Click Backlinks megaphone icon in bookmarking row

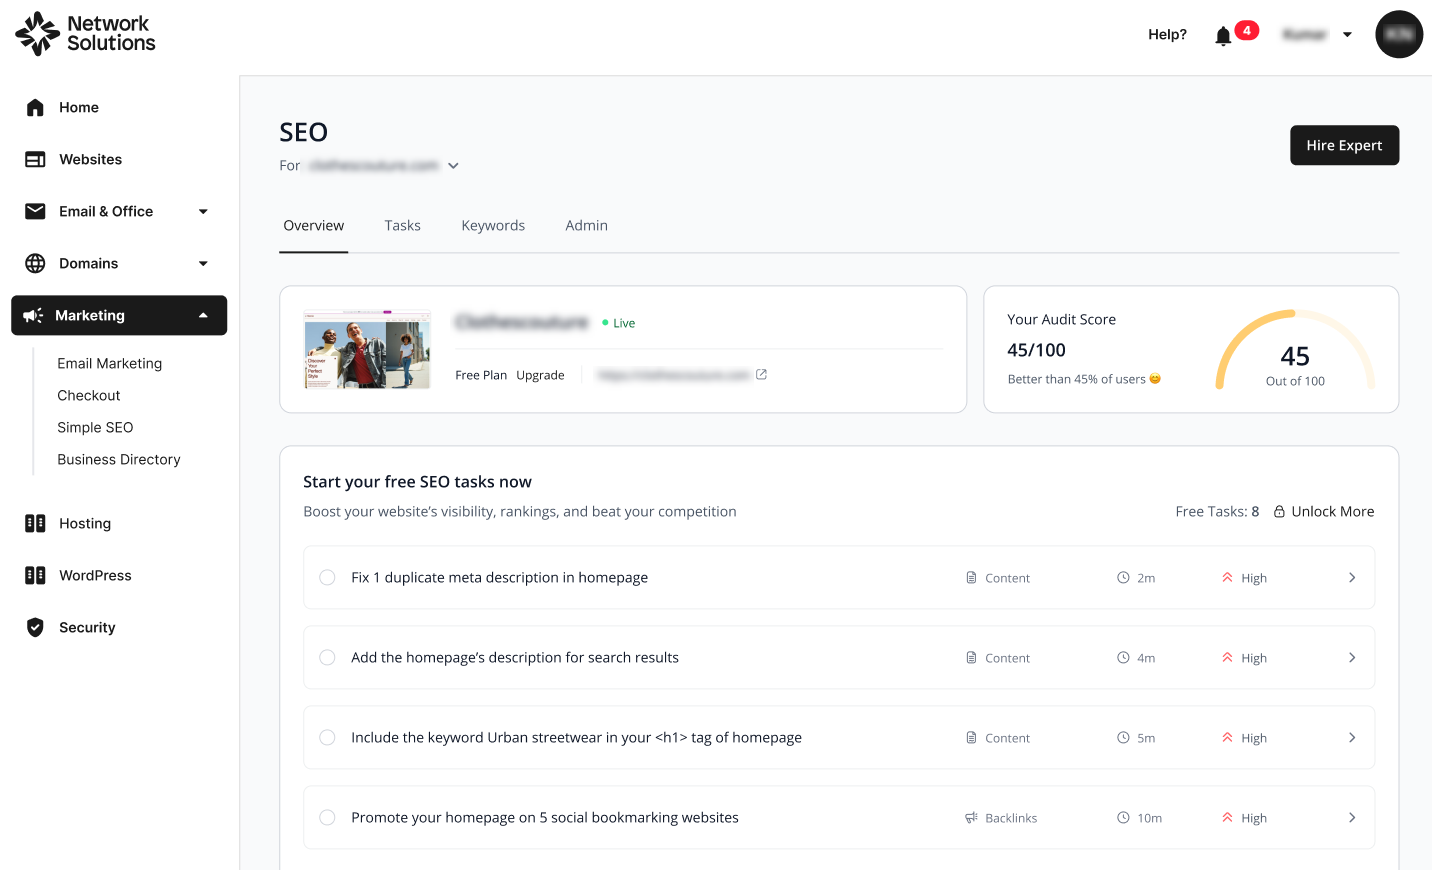[971, 817]
